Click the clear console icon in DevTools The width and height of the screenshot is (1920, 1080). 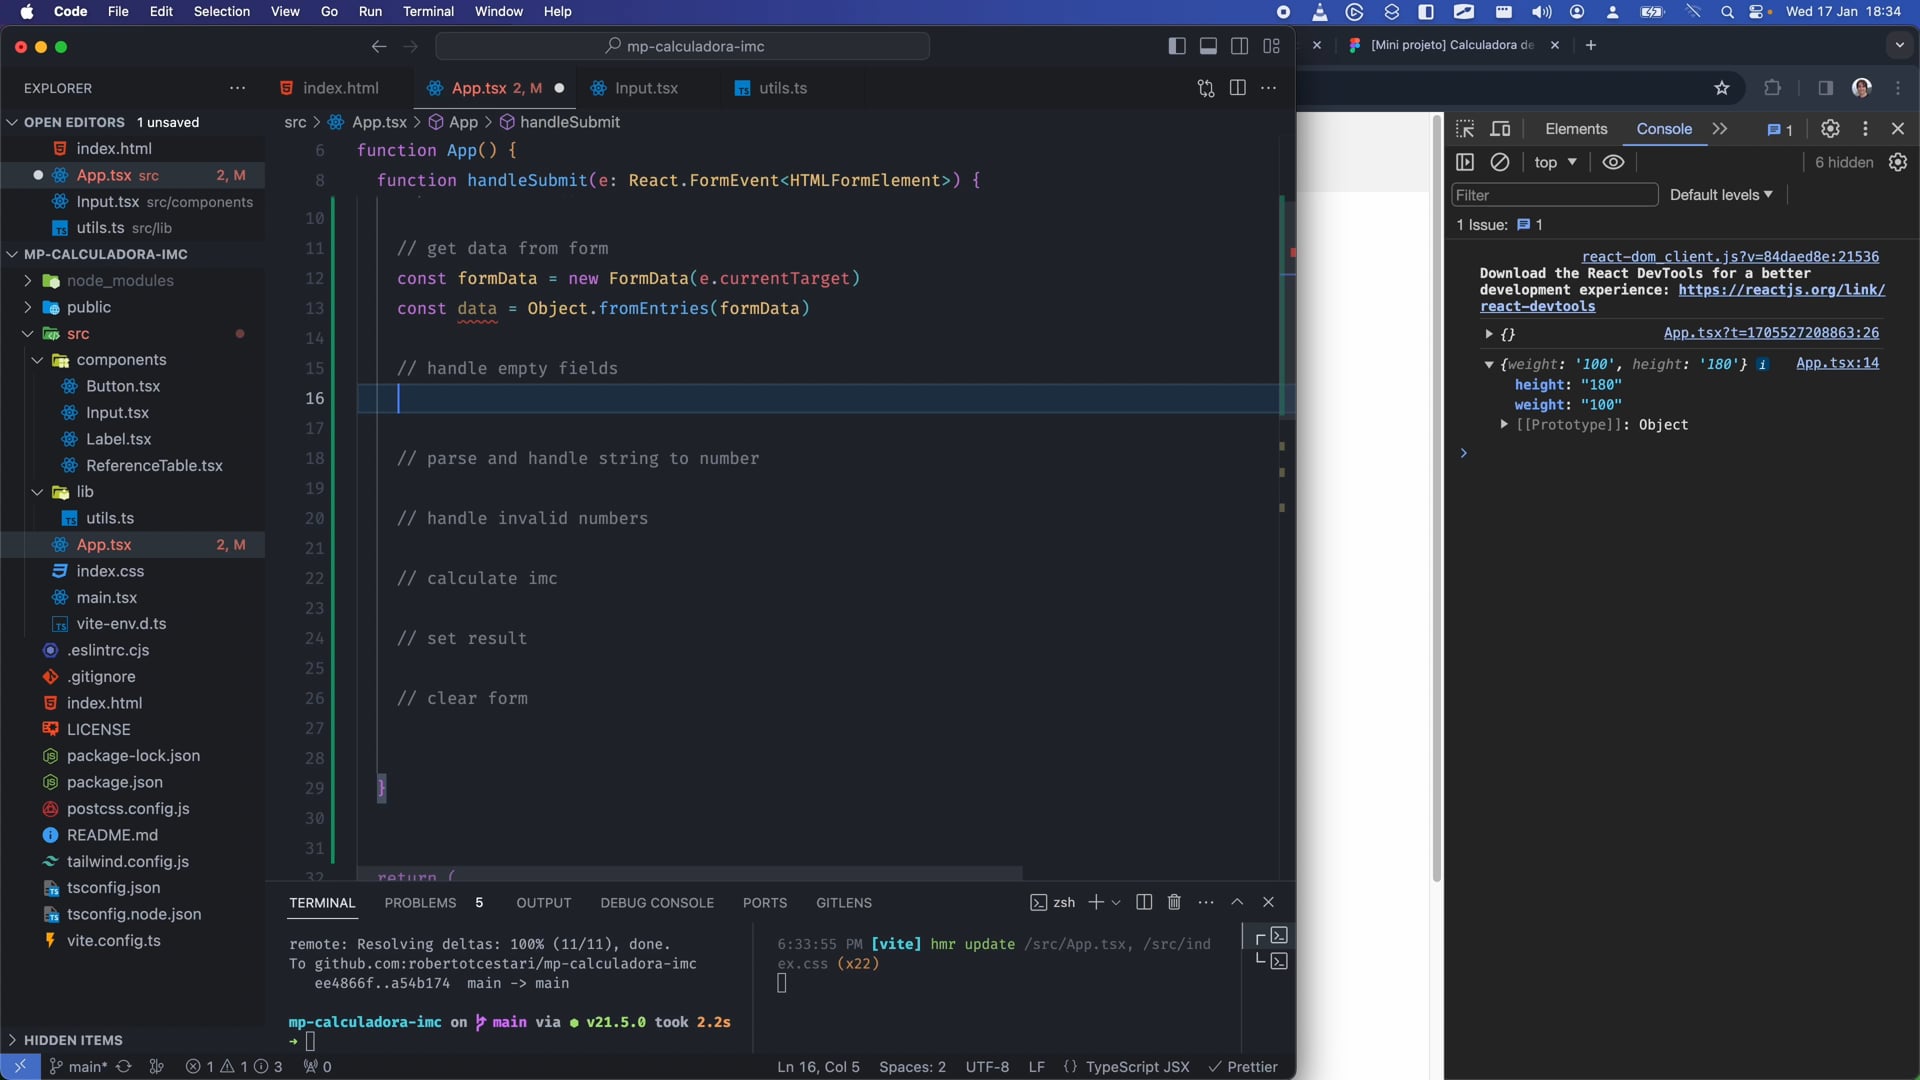pos(1500,162)
